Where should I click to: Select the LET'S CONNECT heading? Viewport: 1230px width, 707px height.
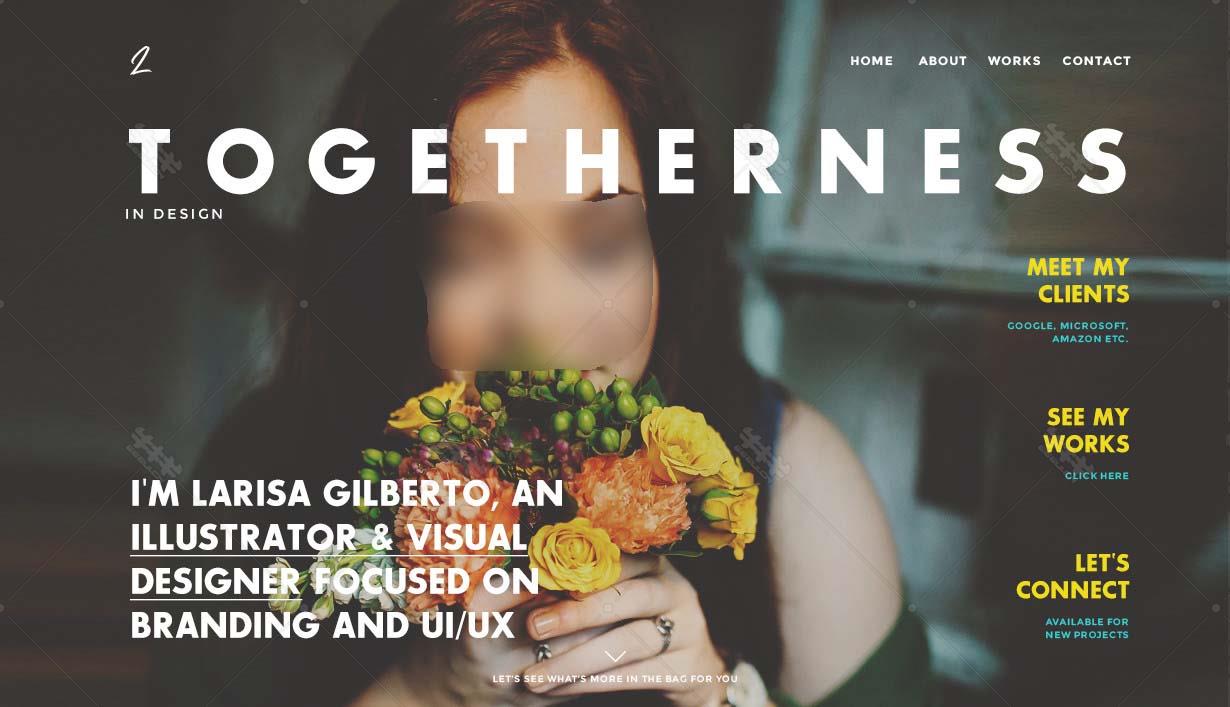(x=1073, y=577)
